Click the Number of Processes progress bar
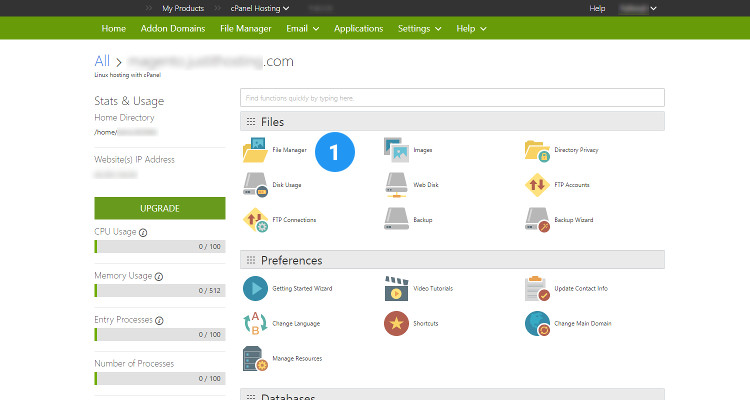The image size is (750, 400). 160,378
